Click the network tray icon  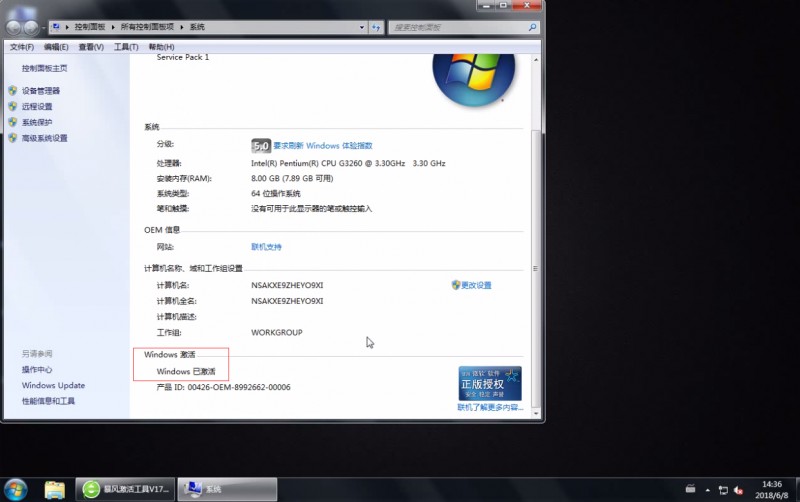723,490
